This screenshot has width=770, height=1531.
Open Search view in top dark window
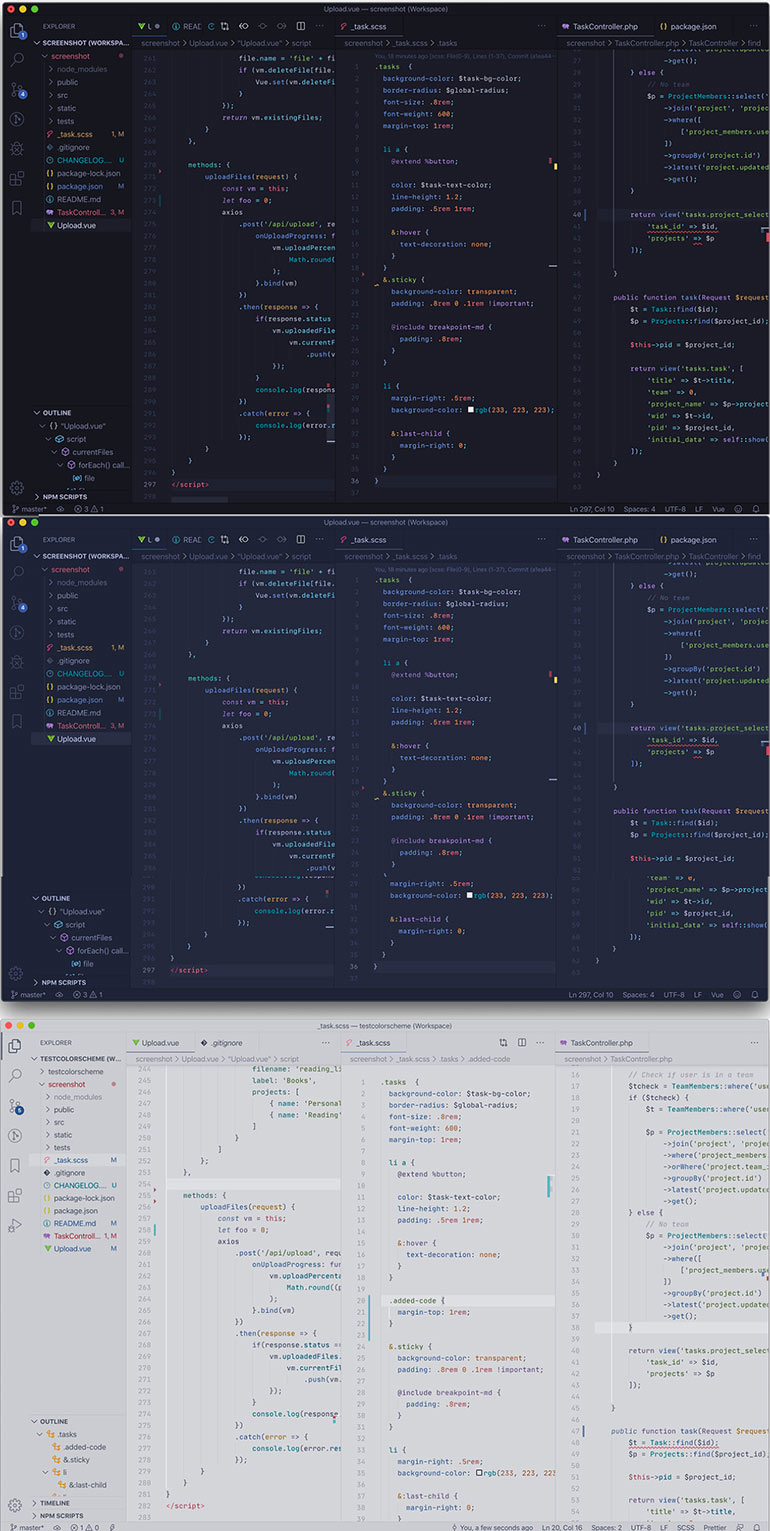[16, 61]
